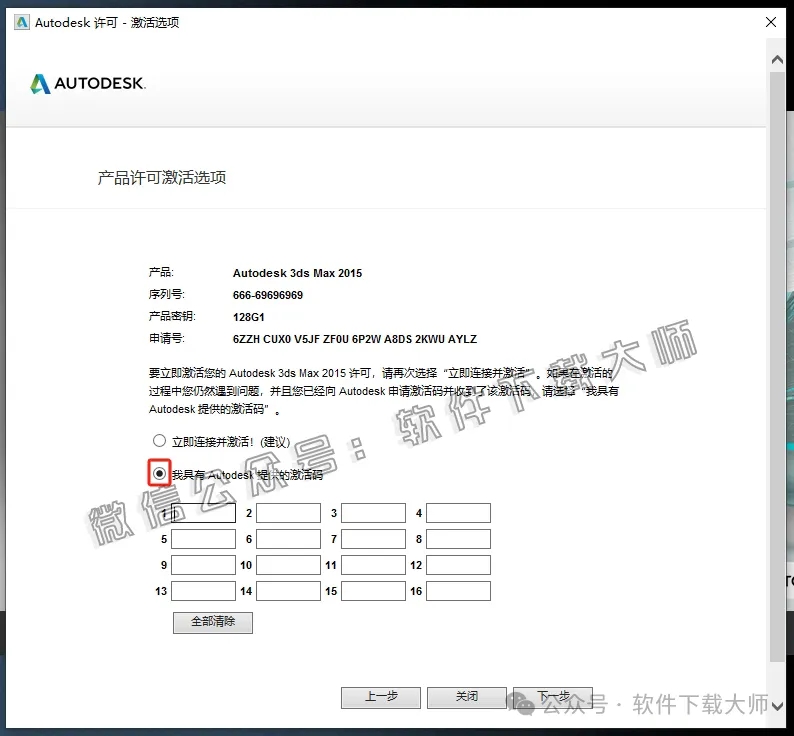This screenshot has width=794, height=736.
Task: Click the product key 128G1
Action: pyautogui.click(x=249, y=317)
